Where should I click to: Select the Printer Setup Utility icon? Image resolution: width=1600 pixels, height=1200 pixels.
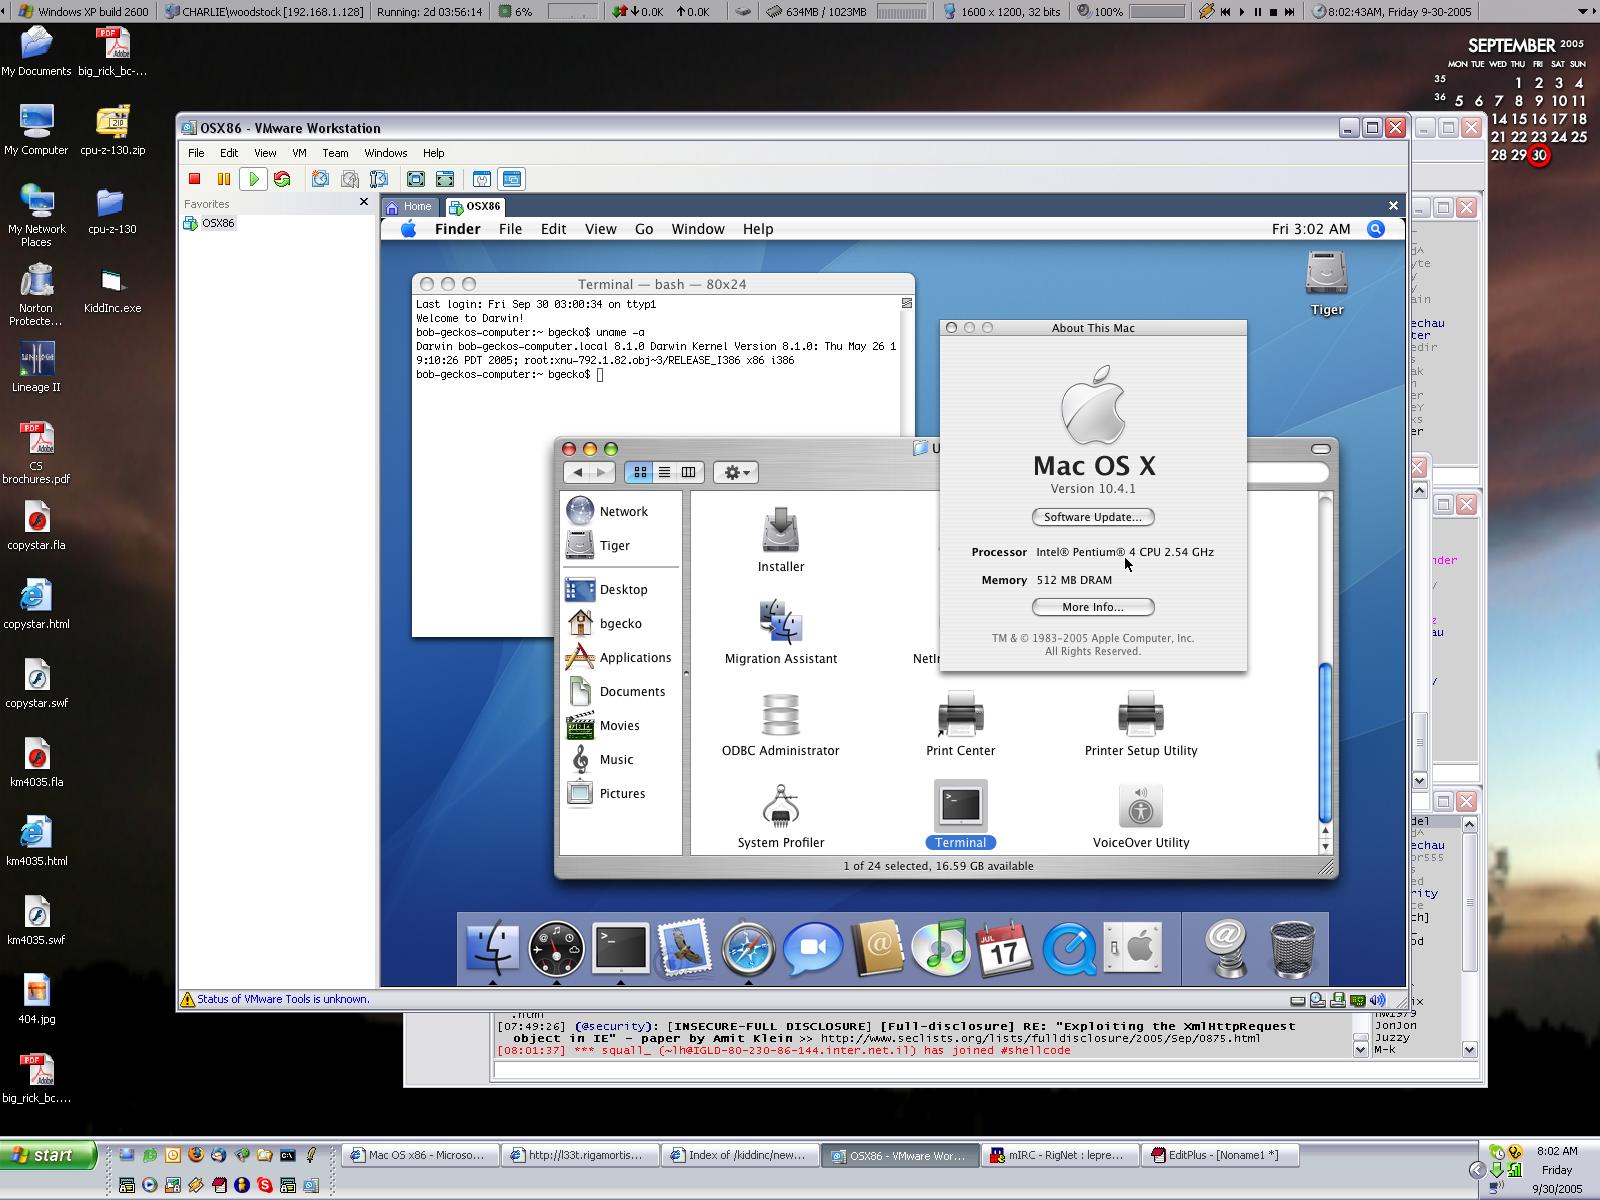click(1141, 724)
